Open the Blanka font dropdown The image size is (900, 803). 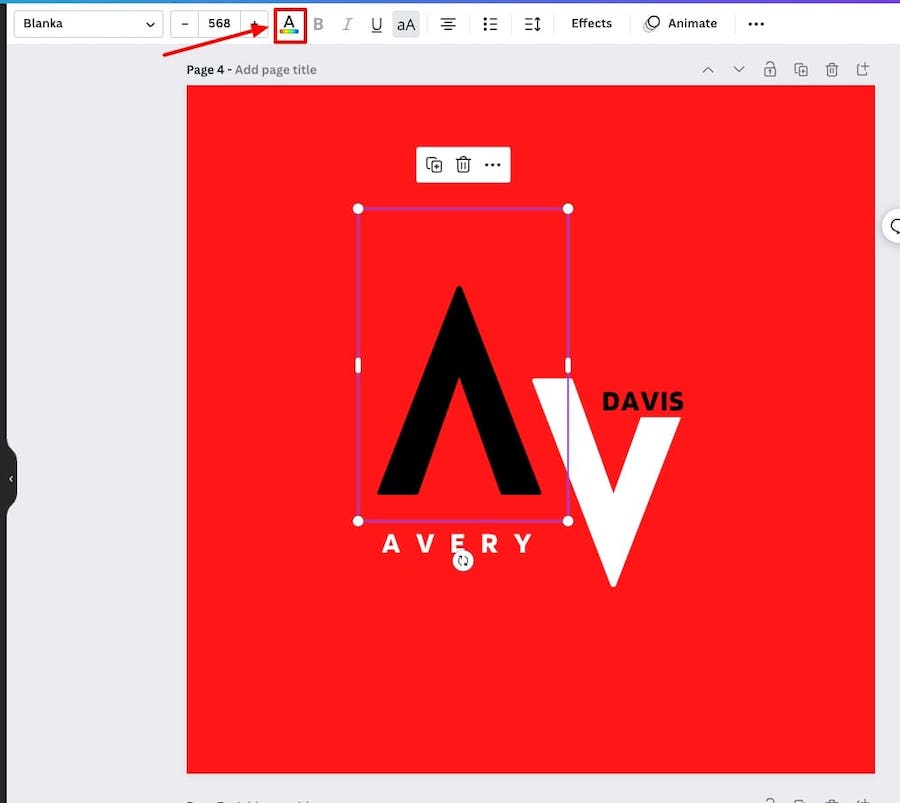89,24
